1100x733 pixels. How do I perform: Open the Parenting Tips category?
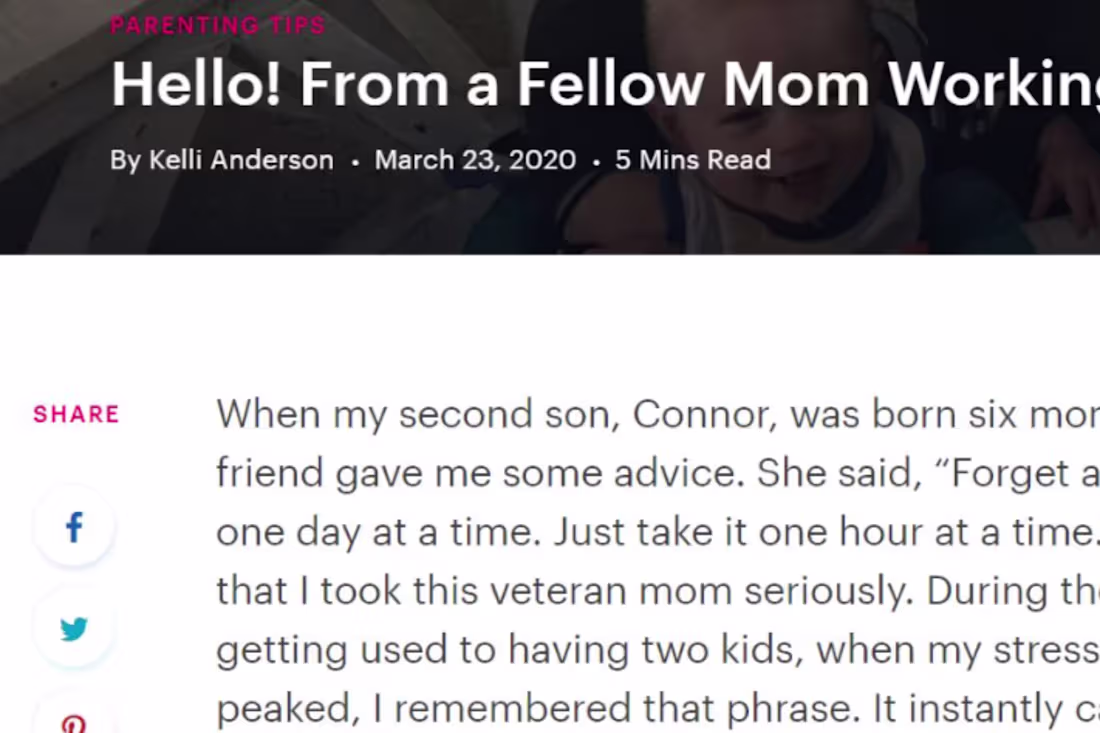tap(218, 25)
